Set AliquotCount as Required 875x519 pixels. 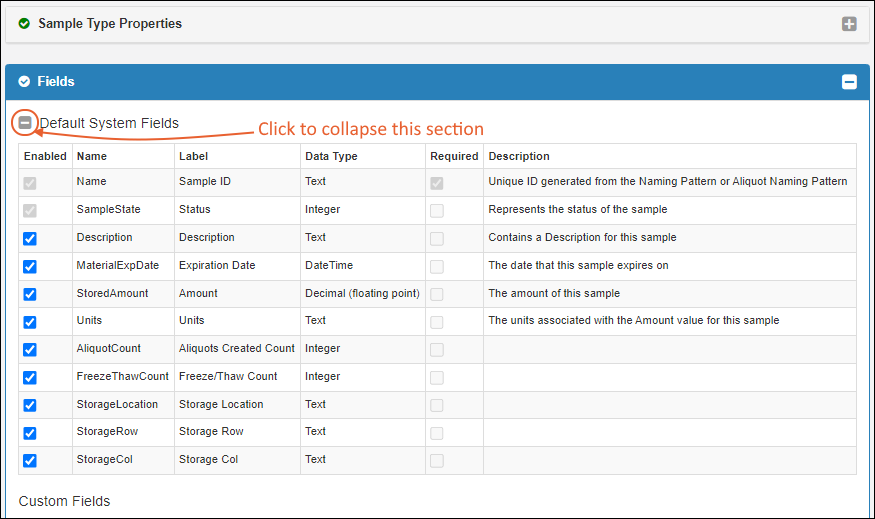click(437, 350)
